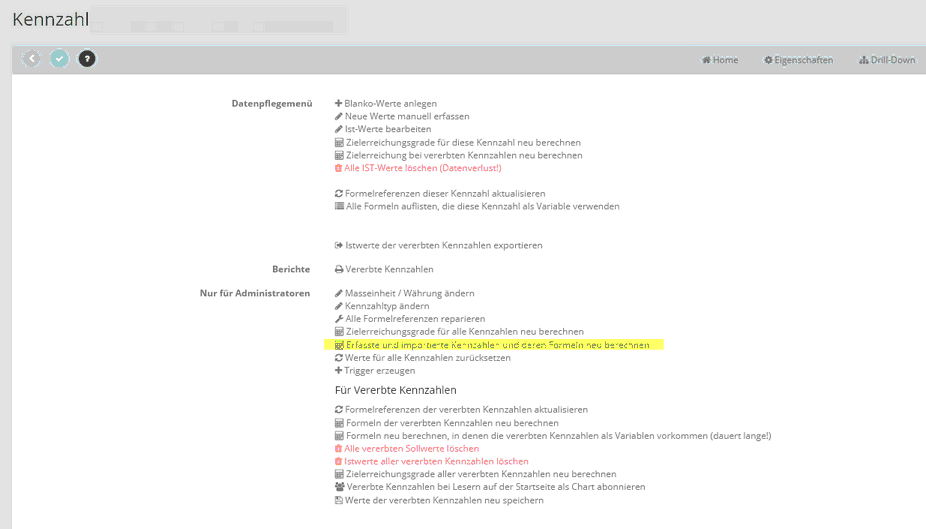Open Ist-Werte bearbeiten
This screenshot has width=926, height=529.
coord(388,129)
